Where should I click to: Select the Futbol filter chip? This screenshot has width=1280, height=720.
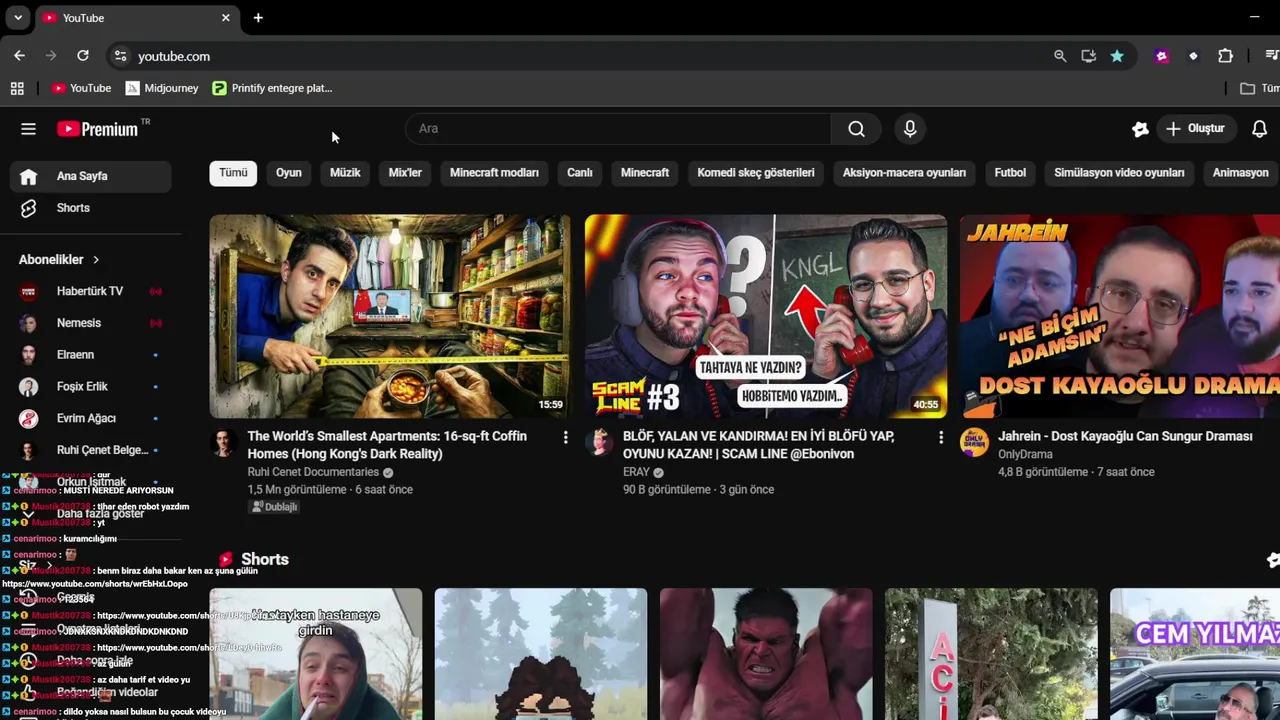[1010, 173]
